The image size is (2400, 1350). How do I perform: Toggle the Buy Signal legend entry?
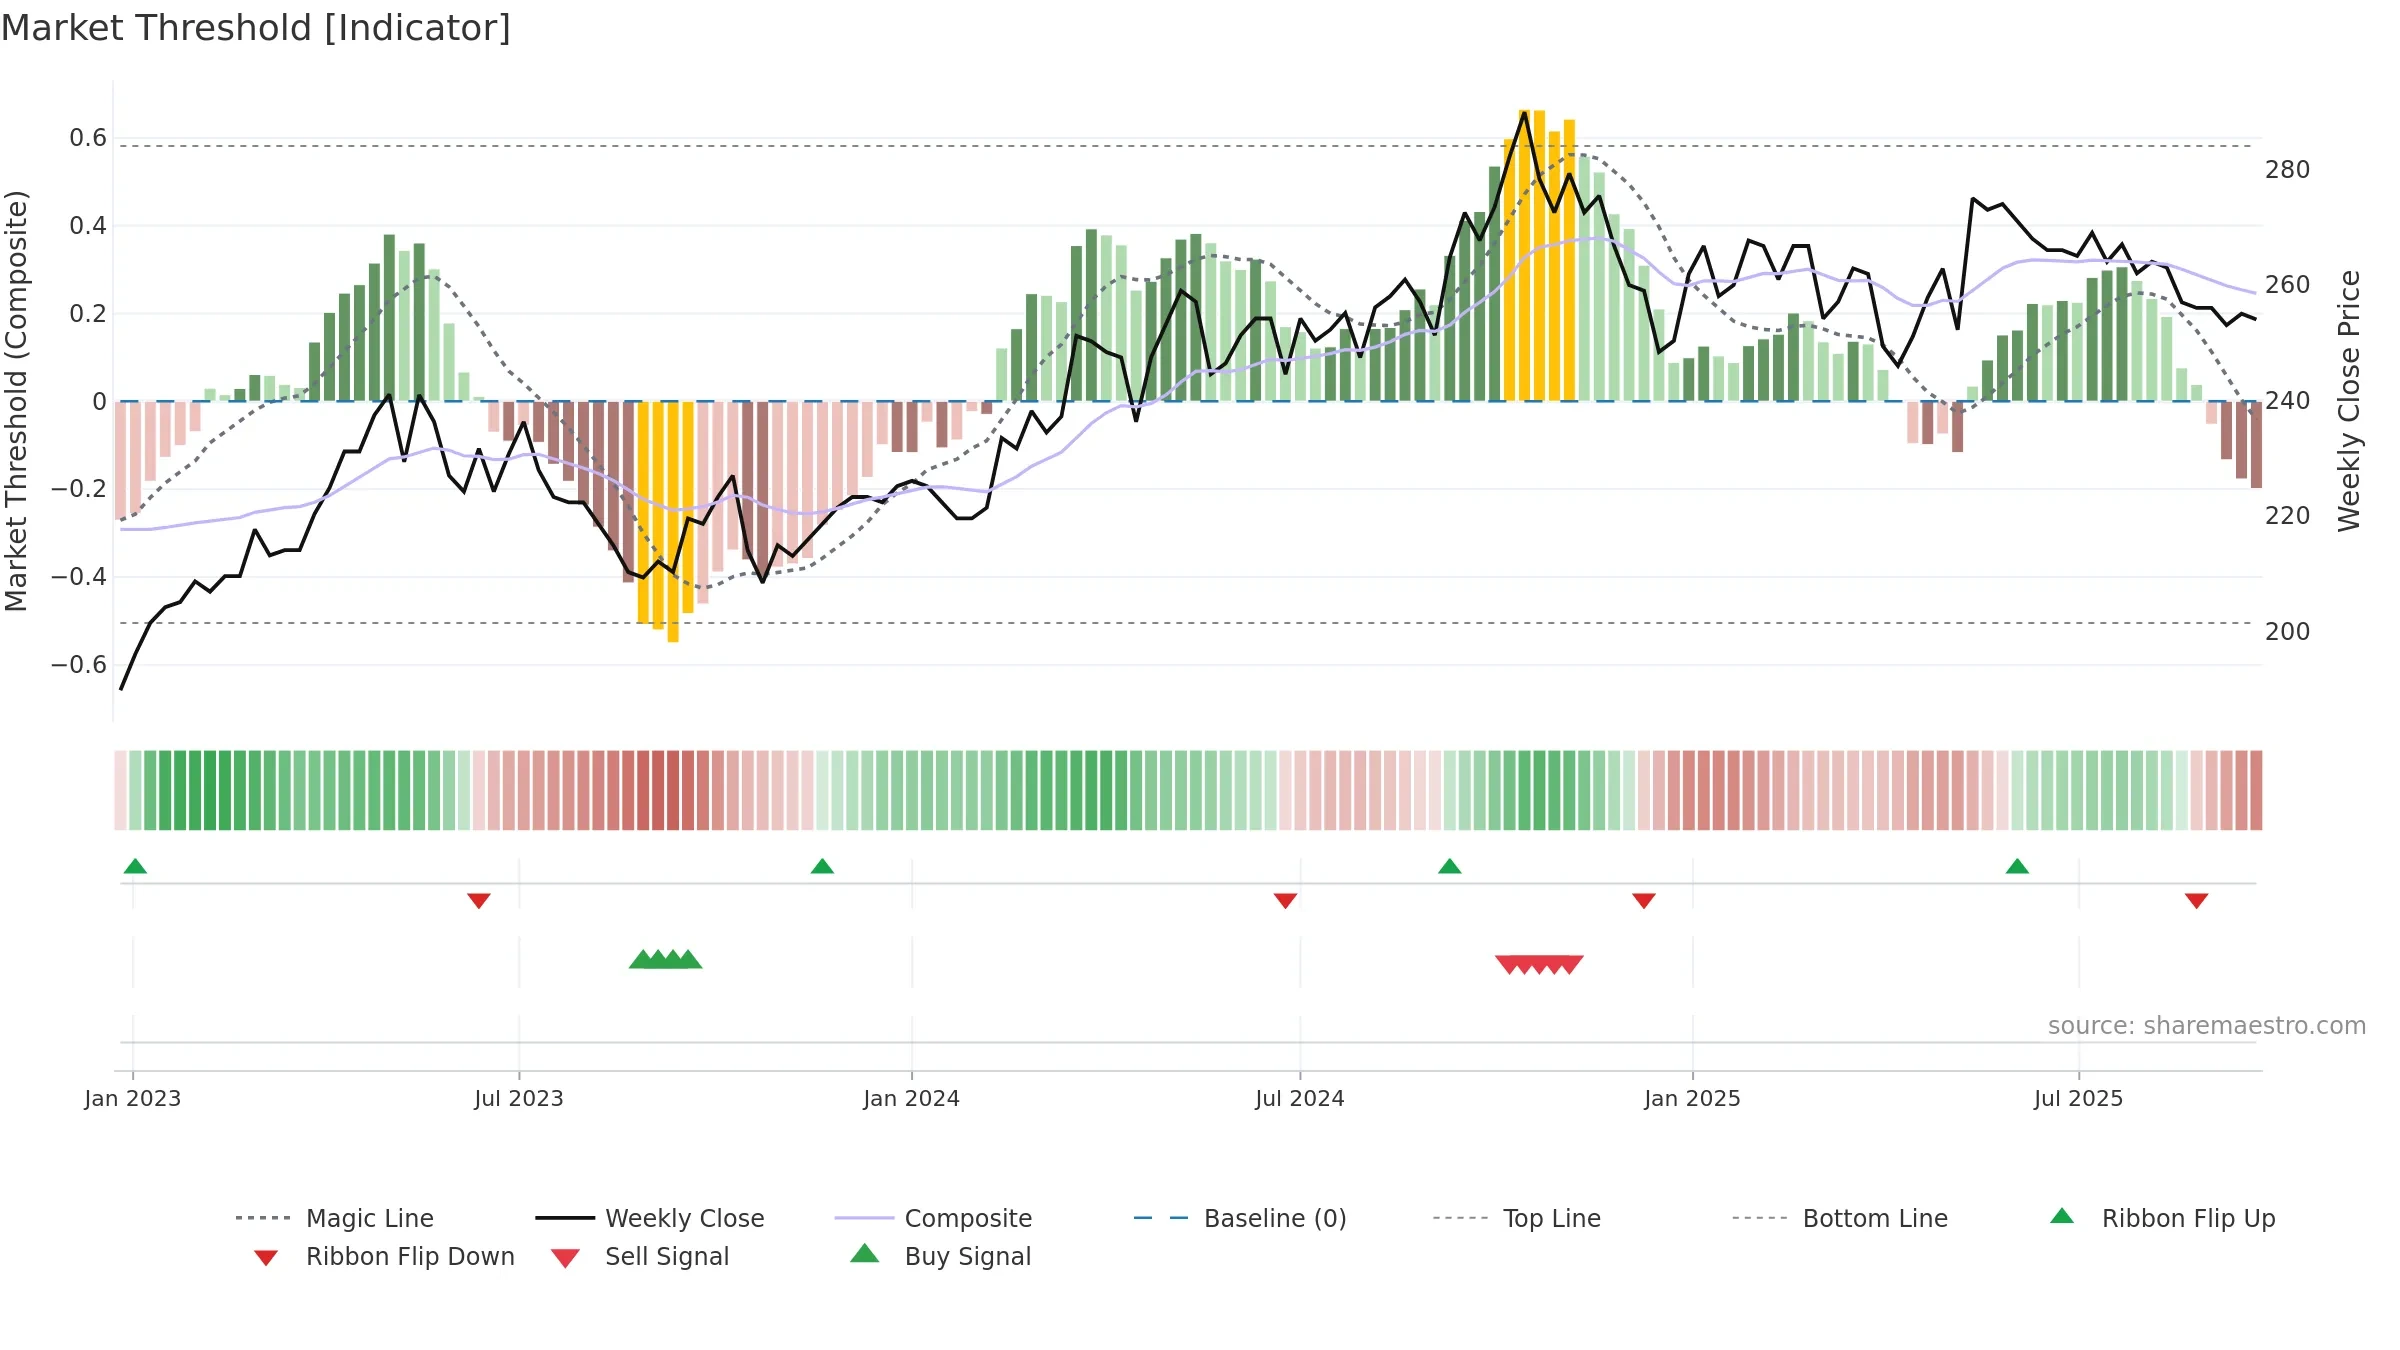(940, 1256)
